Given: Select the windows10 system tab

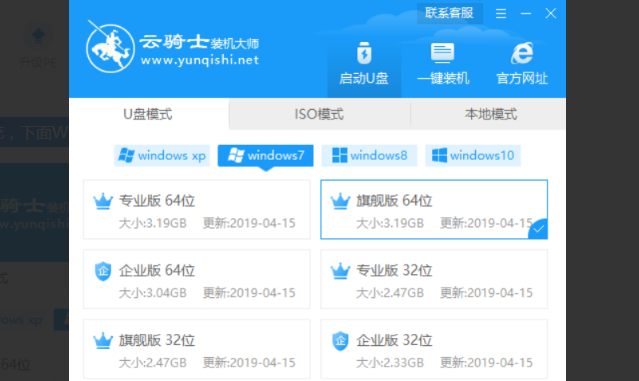Looking at the screenshot, I should (x=473, y=155).
